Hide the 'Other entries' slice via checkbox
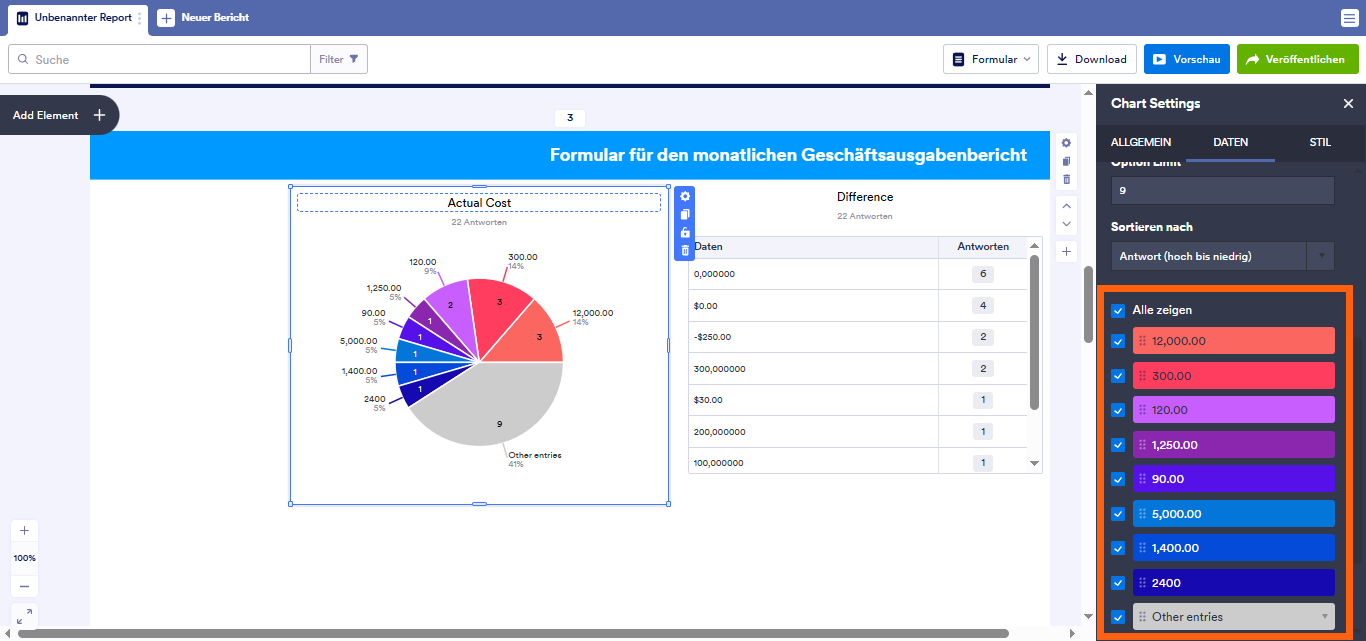Image resolution: width=1366 pixels, height=641 pixels. pos(1117,616)
